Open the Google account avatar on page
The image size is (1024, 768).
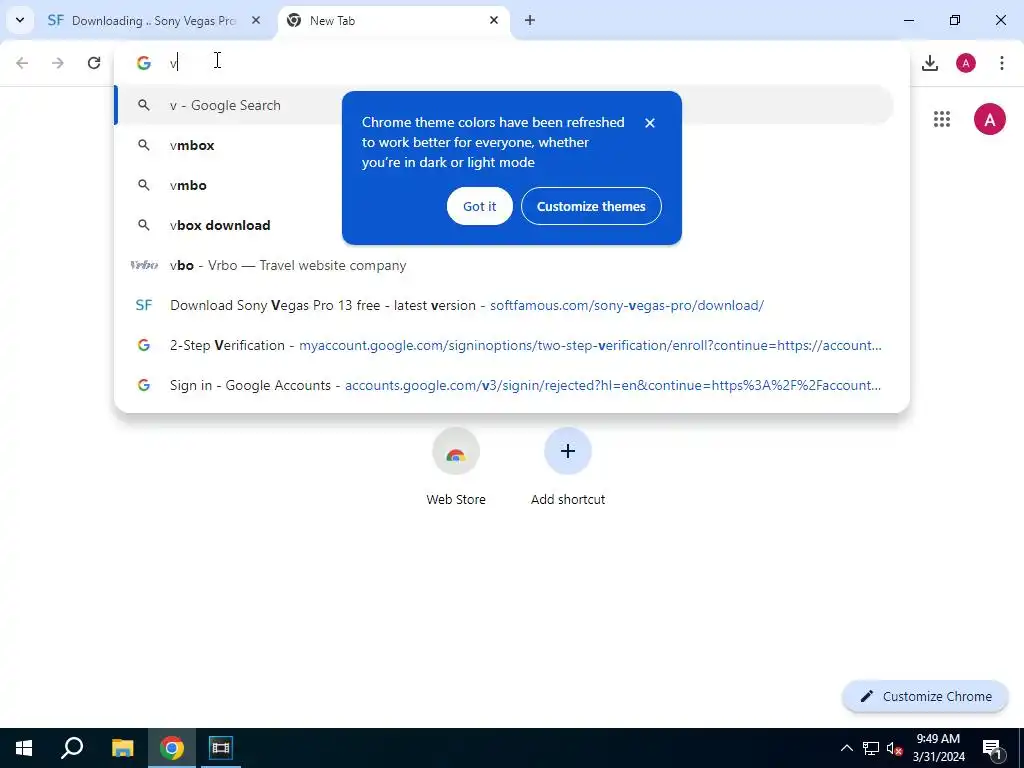coord(989,120)
